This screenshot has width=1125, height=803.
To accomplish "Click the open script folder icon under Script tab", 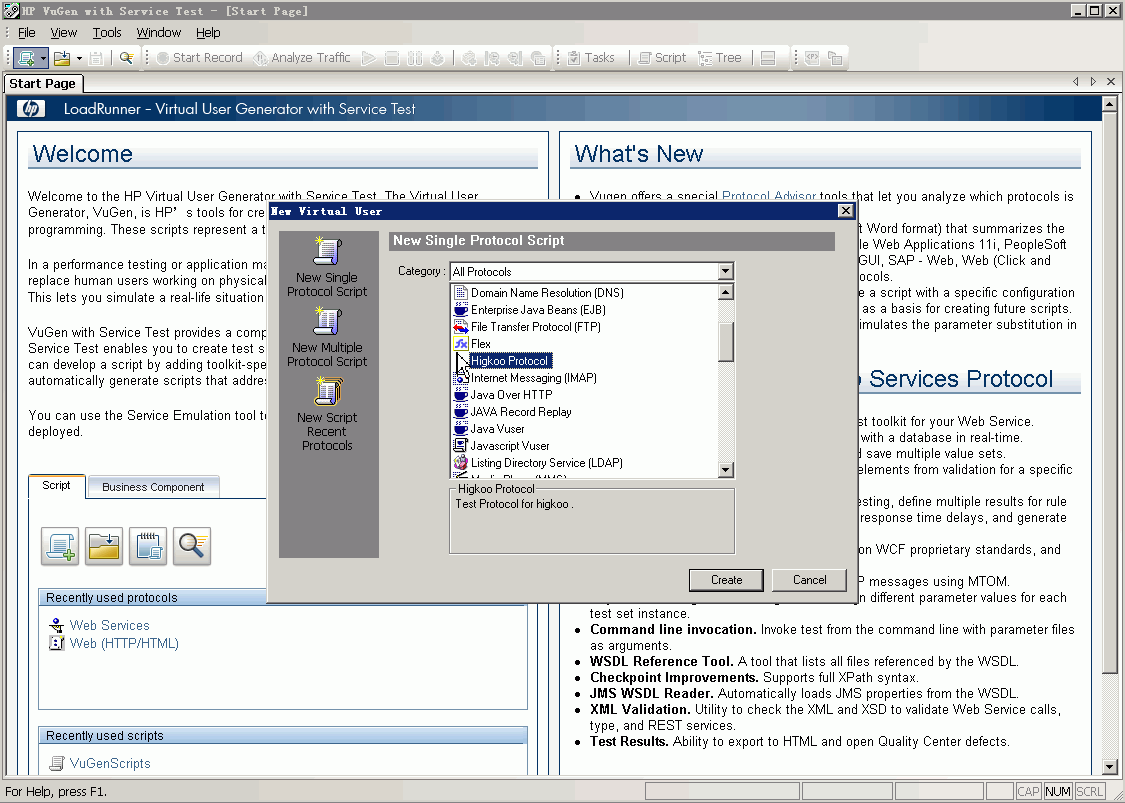I will pos(104,546).
